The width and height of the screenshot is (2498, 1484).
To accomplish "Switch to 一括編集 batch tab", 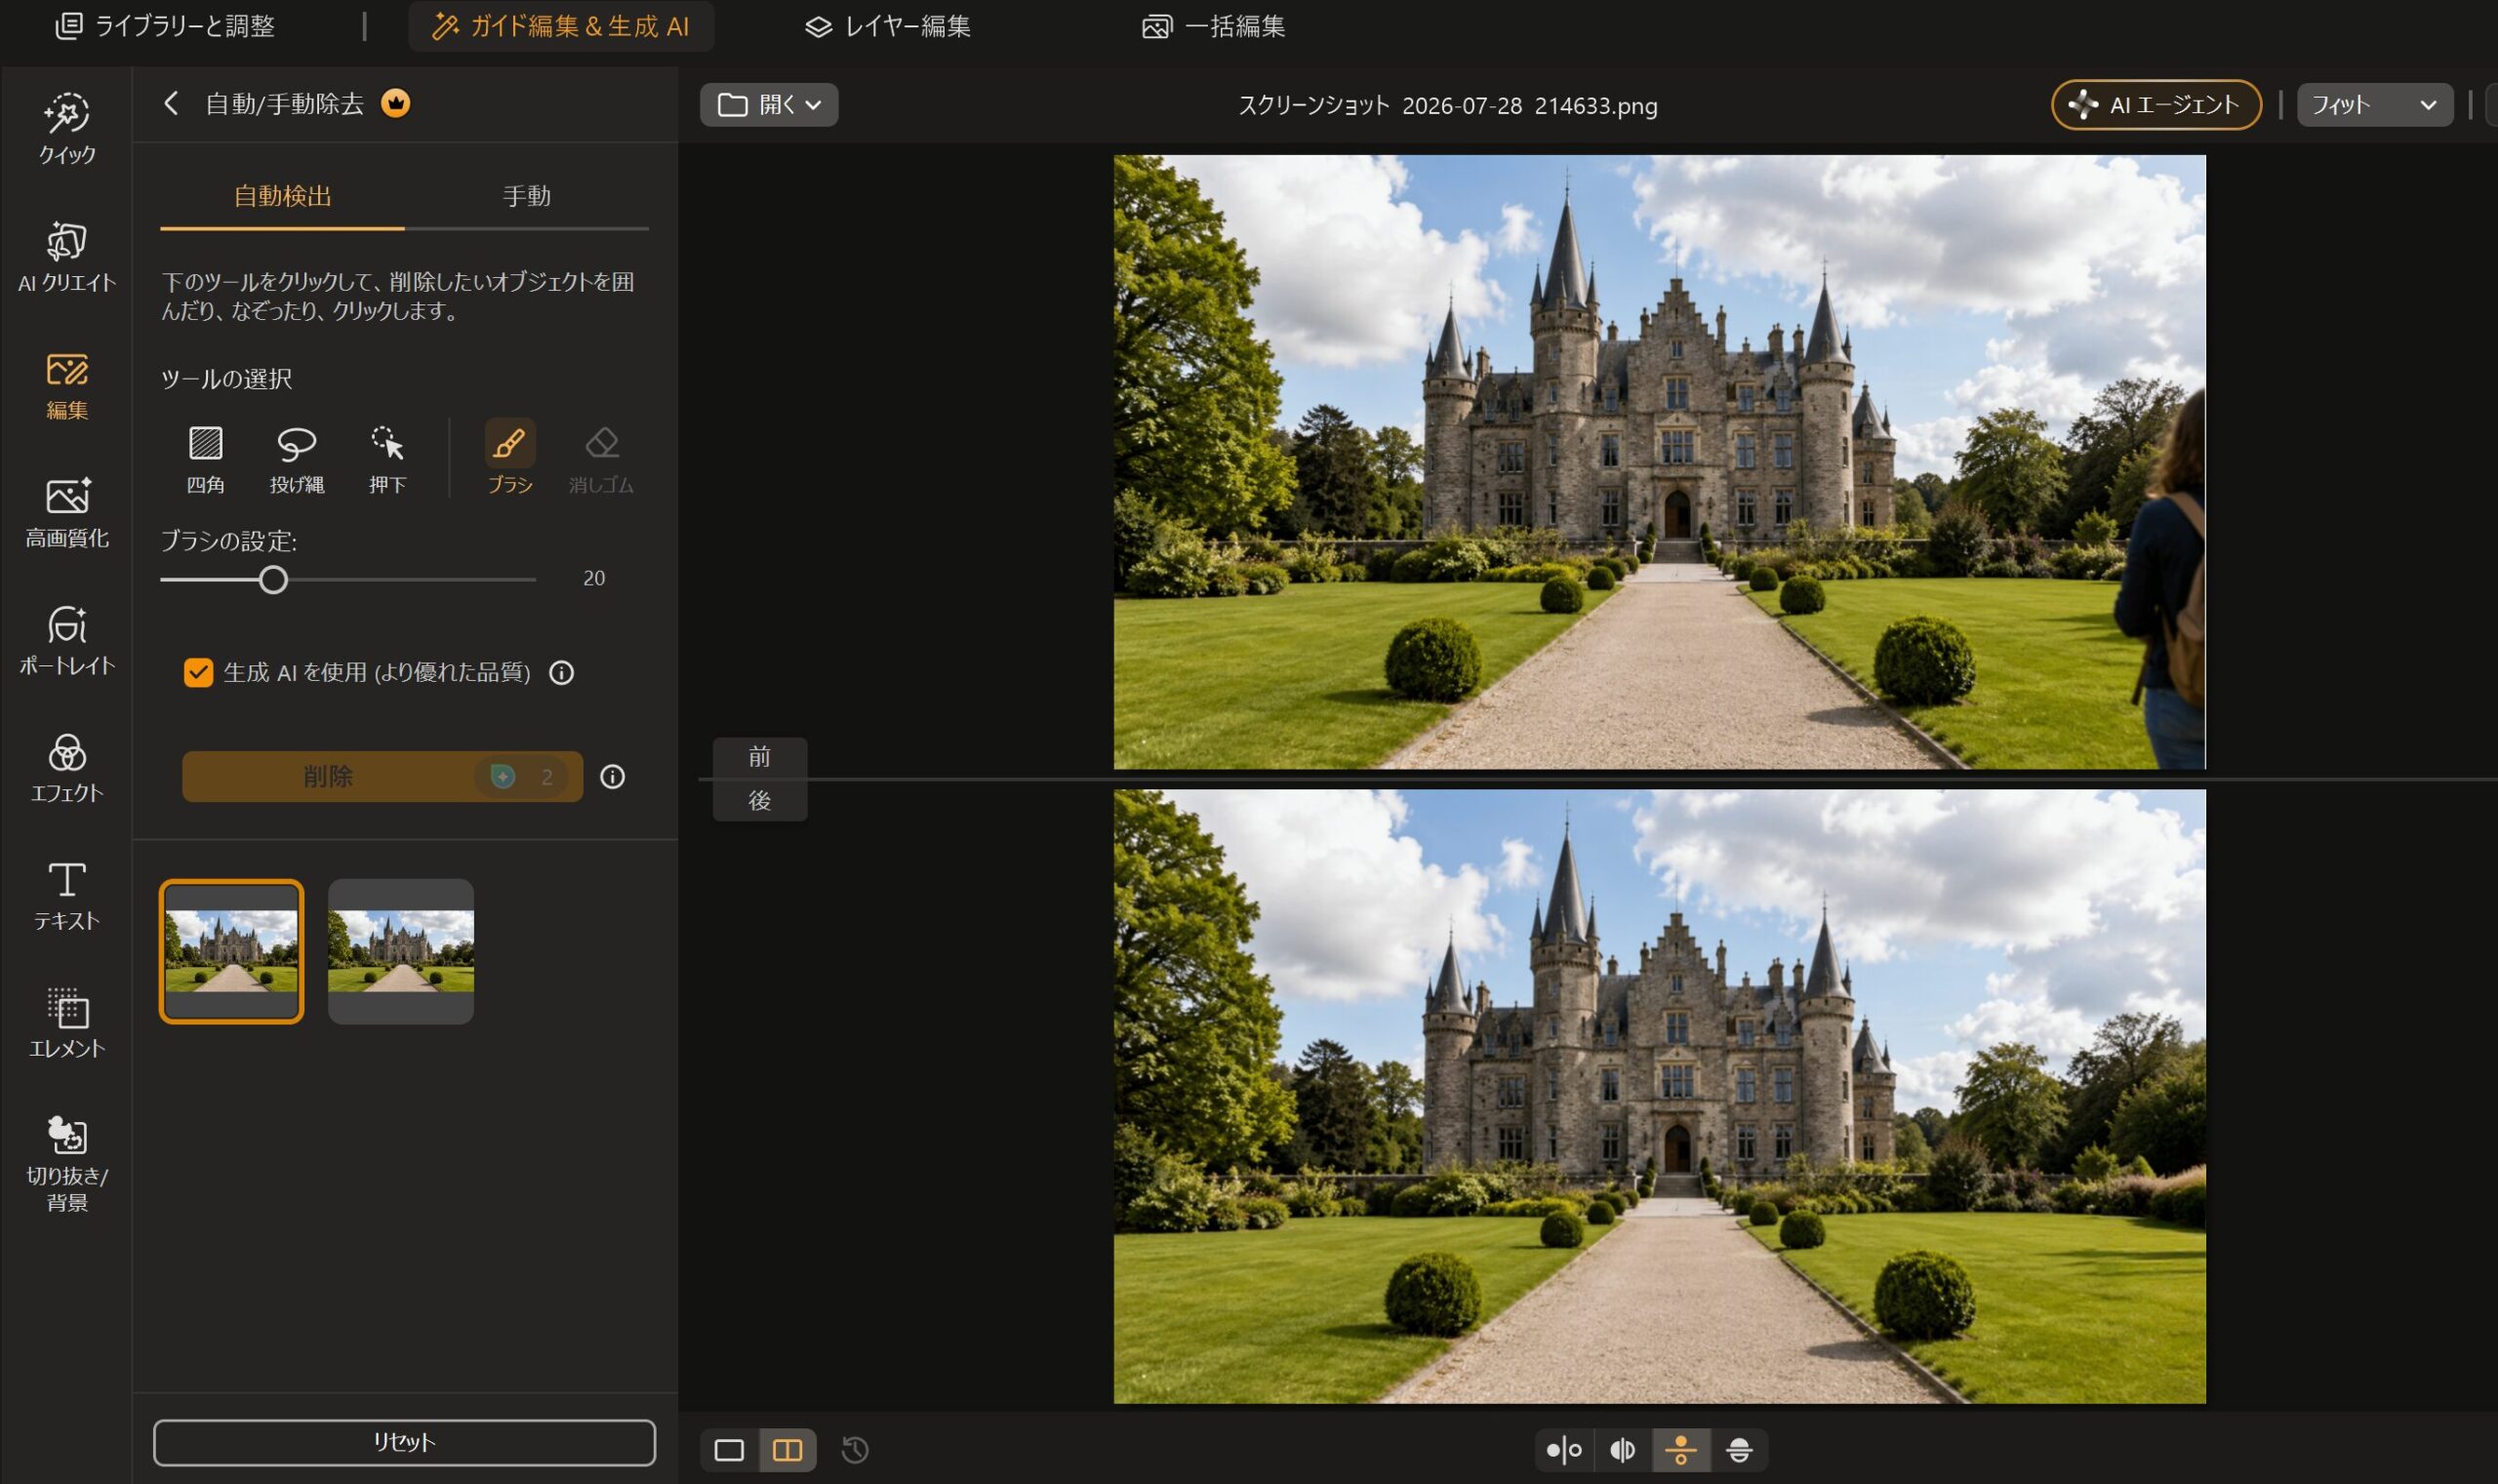I will click(1214, 26).
